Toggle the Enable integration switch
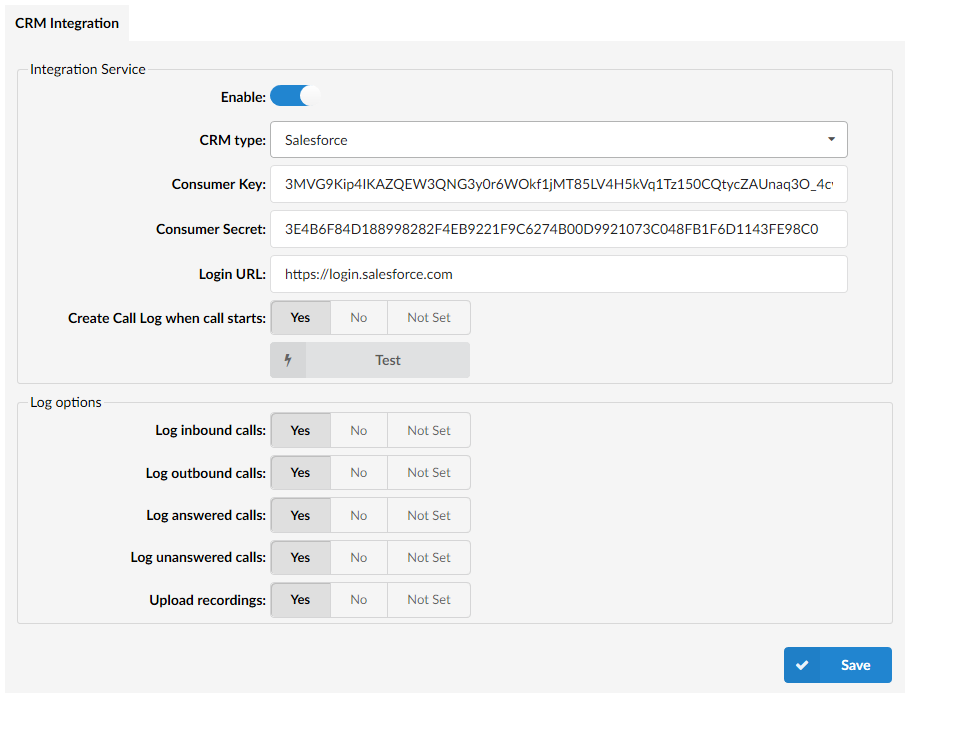The height and width of the screenshot is (729, 954). click(x=295, y=97)
